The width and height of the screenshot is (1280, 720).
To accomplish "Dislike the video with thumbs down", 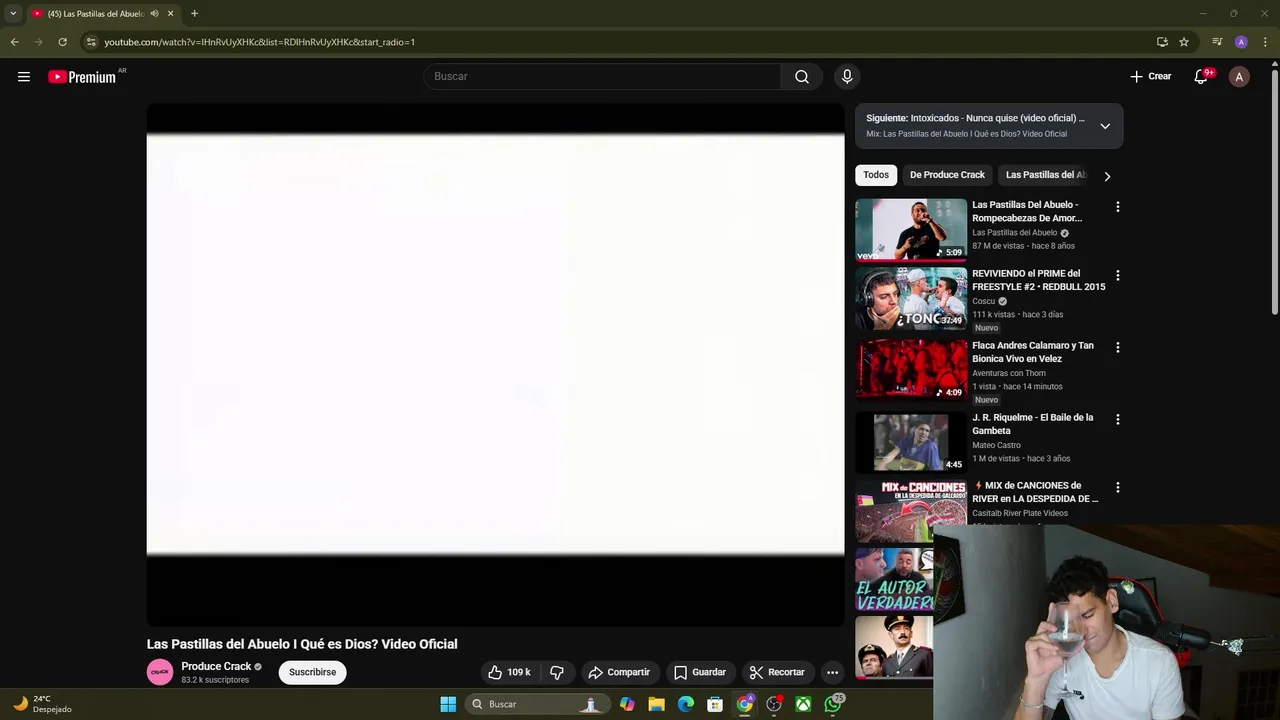I will point(557,672).
